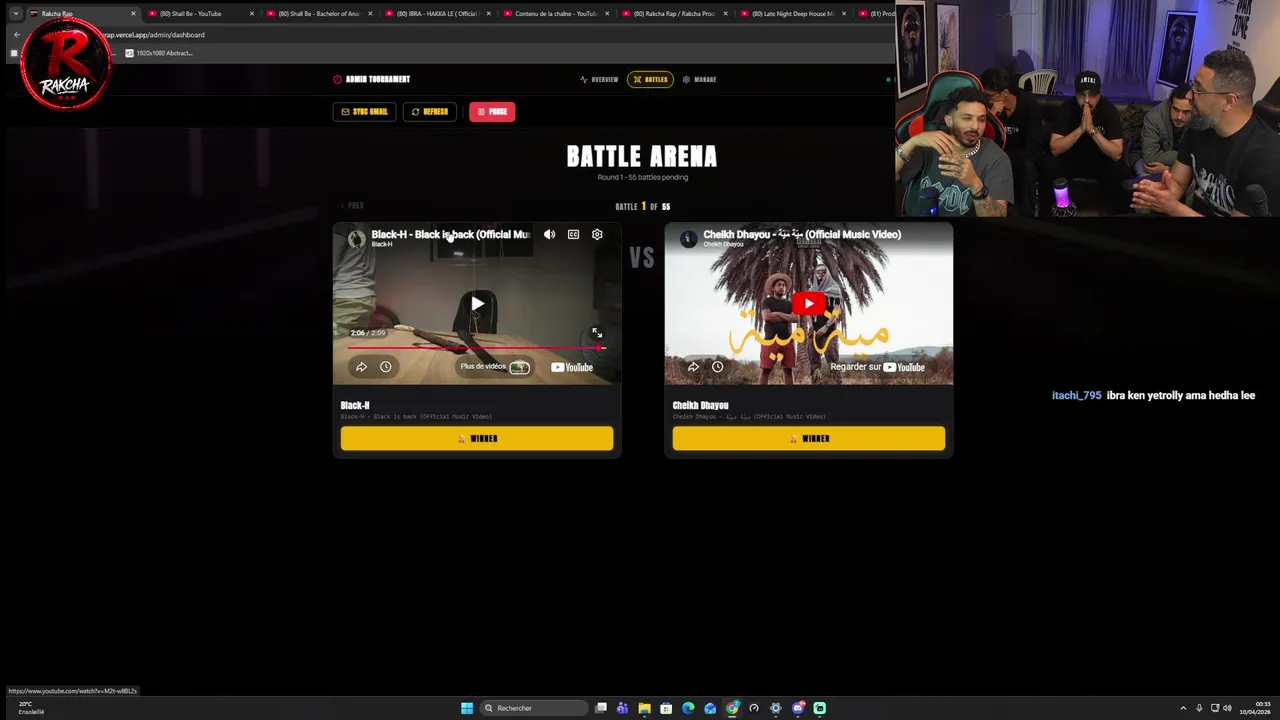Switch to 'Contenu de la chaîne' browser tab
The image size is (1280, 720).
pyautogui.click(x=556, y=14)
